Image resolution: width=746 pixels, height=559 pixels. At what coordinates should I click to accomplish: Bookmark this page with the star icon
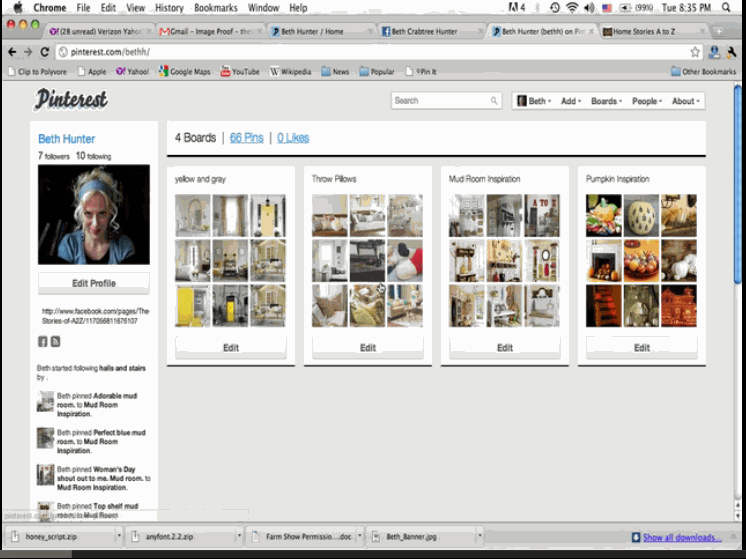[695, 52]
